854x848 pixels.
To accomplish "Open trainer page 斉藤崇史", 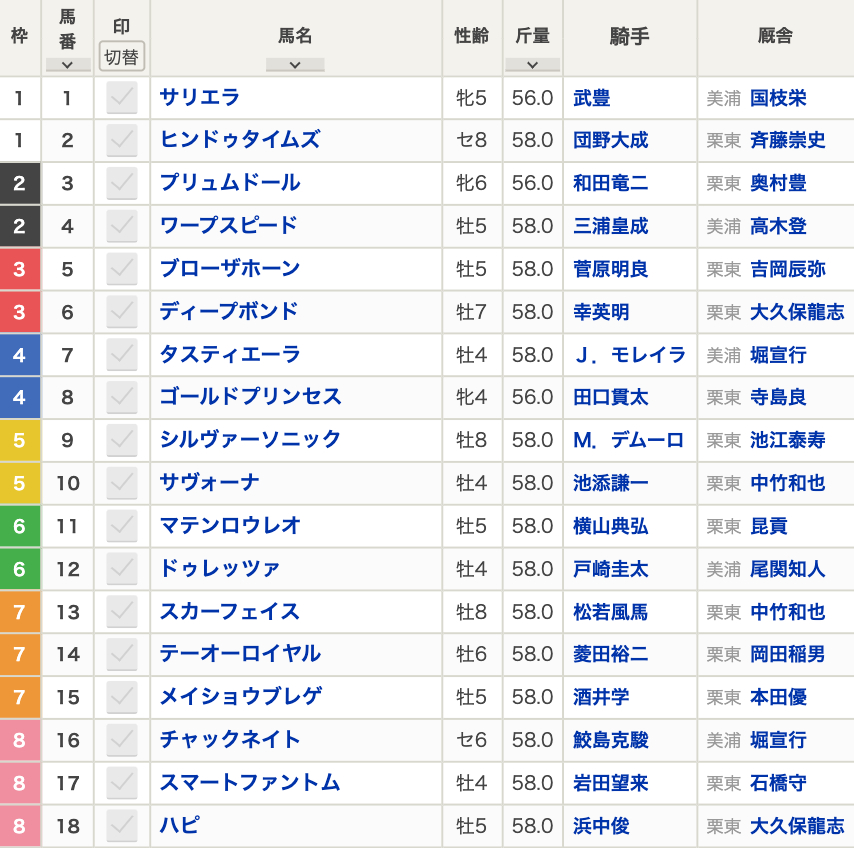I will pyautogui.click(x=788, y=141).
